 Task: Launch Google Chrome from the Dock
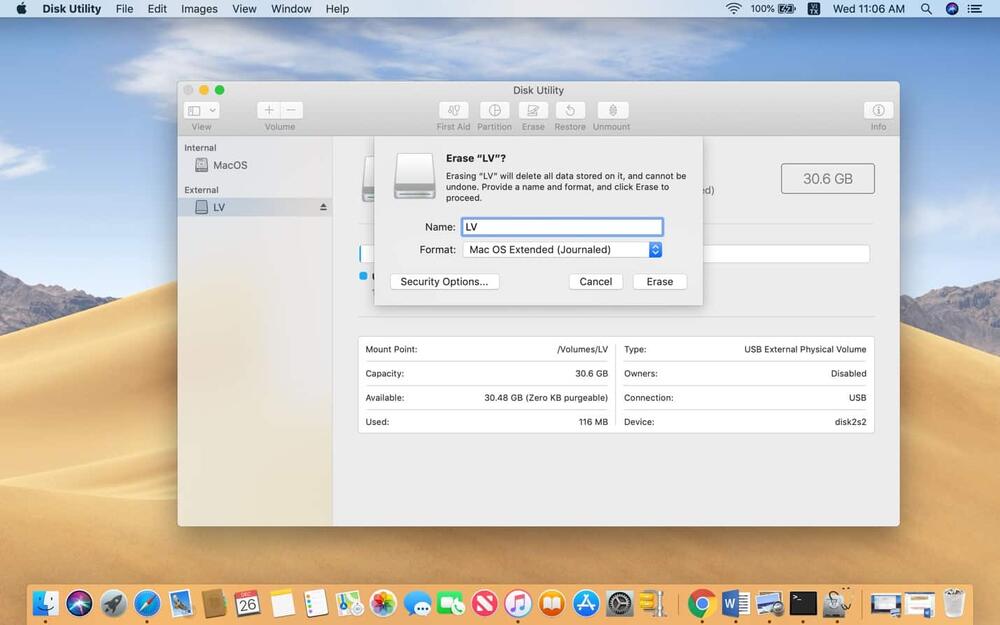coord(701,603)
